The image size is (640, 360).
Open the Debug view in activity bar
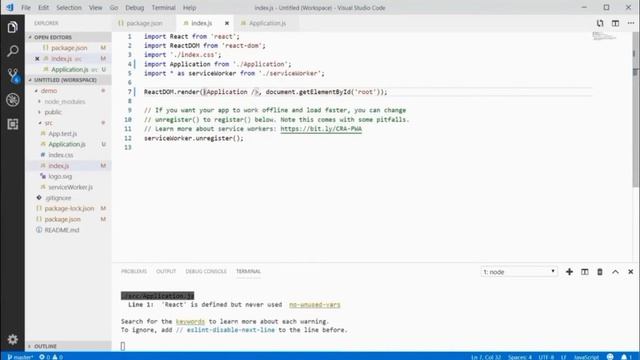click(12, 100)
